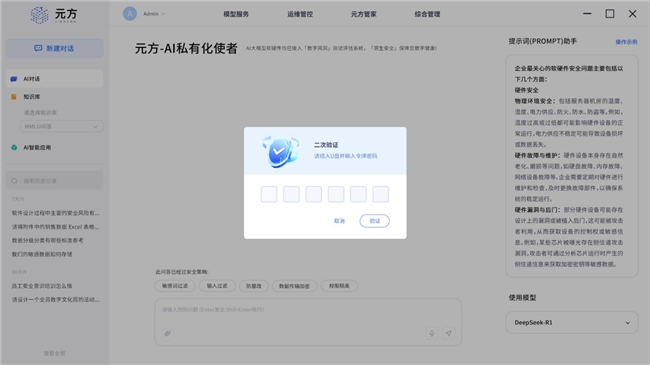This screenshot has width=650, height=365.
Task: Open the MMLU问答 knowledge base dropdown
Action: pos(62,127)
